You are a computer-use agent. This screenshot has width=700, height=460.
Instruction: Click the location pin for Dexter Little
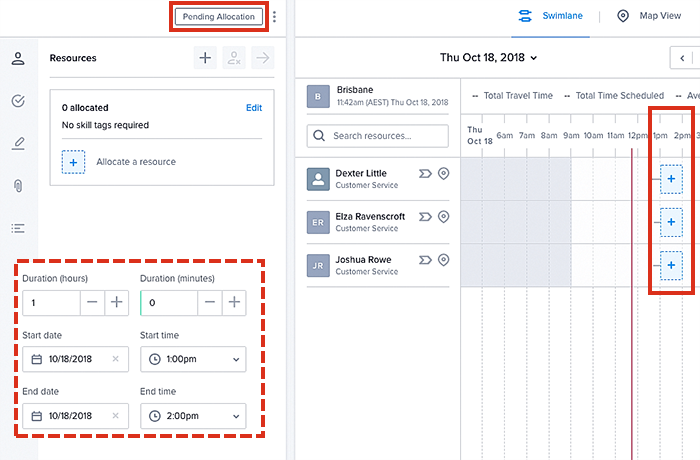[x=444, y=174]
